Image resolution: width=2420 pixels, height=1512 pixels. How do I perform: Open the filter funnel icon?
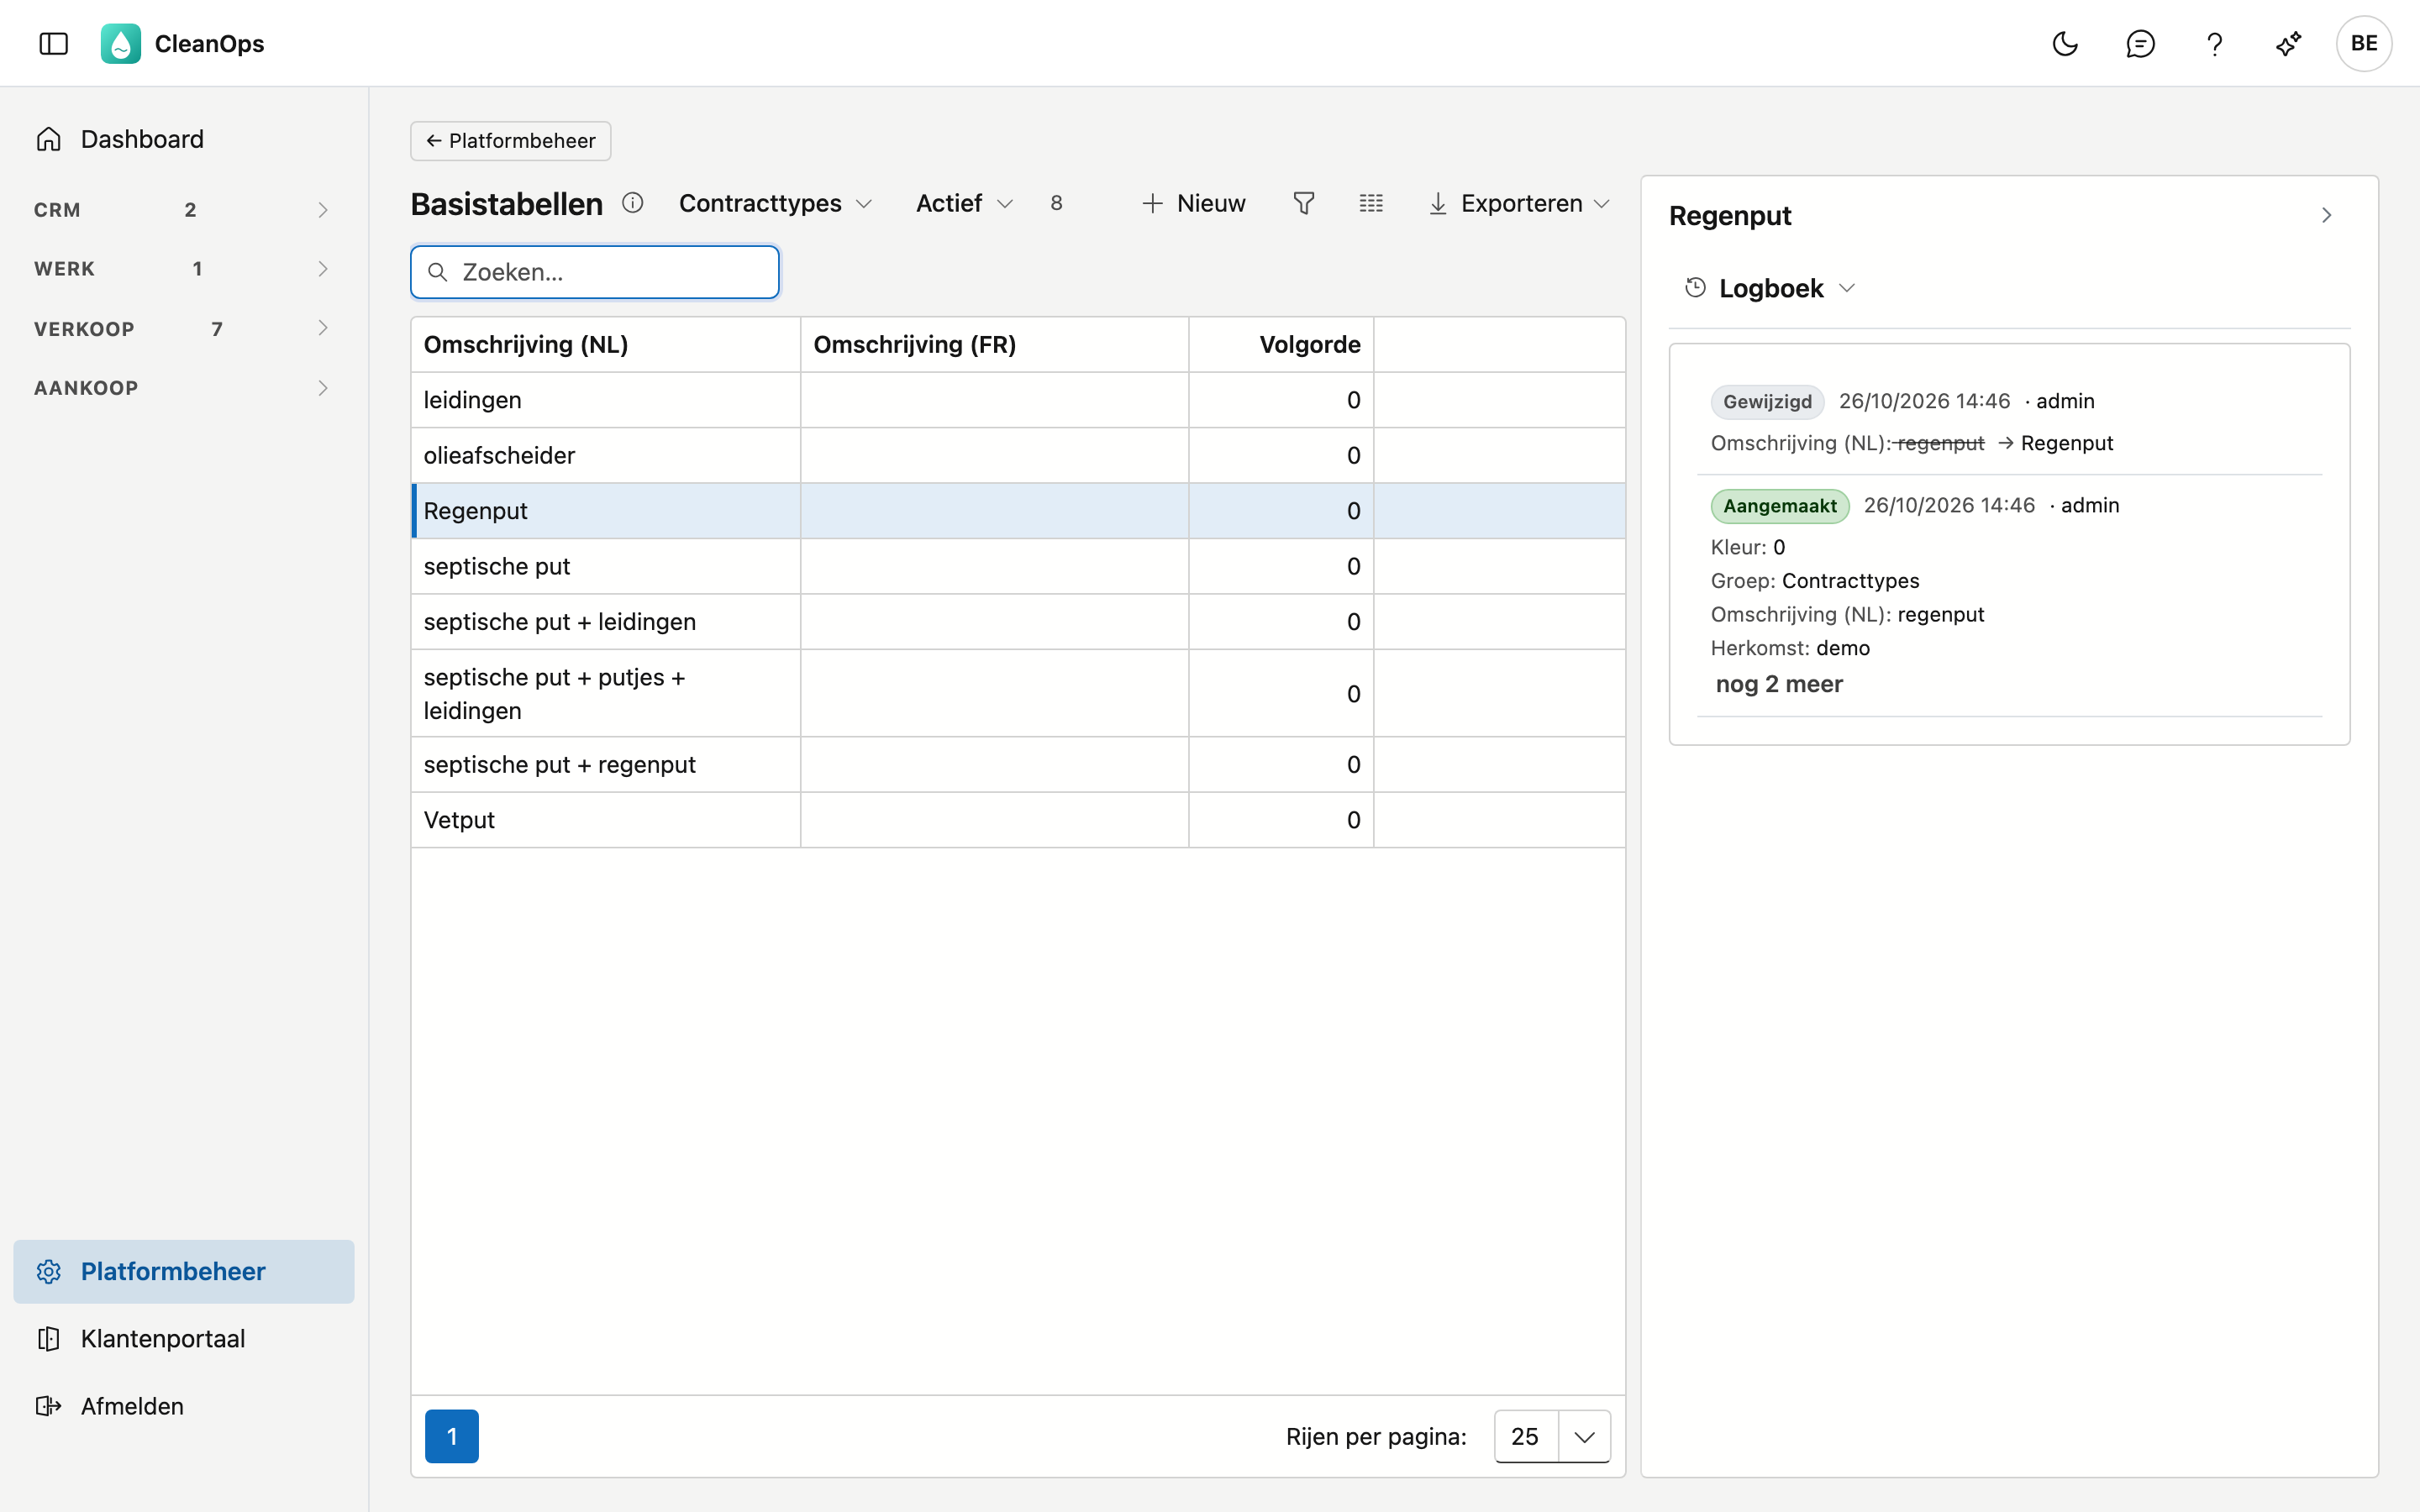pos(1304,203)
